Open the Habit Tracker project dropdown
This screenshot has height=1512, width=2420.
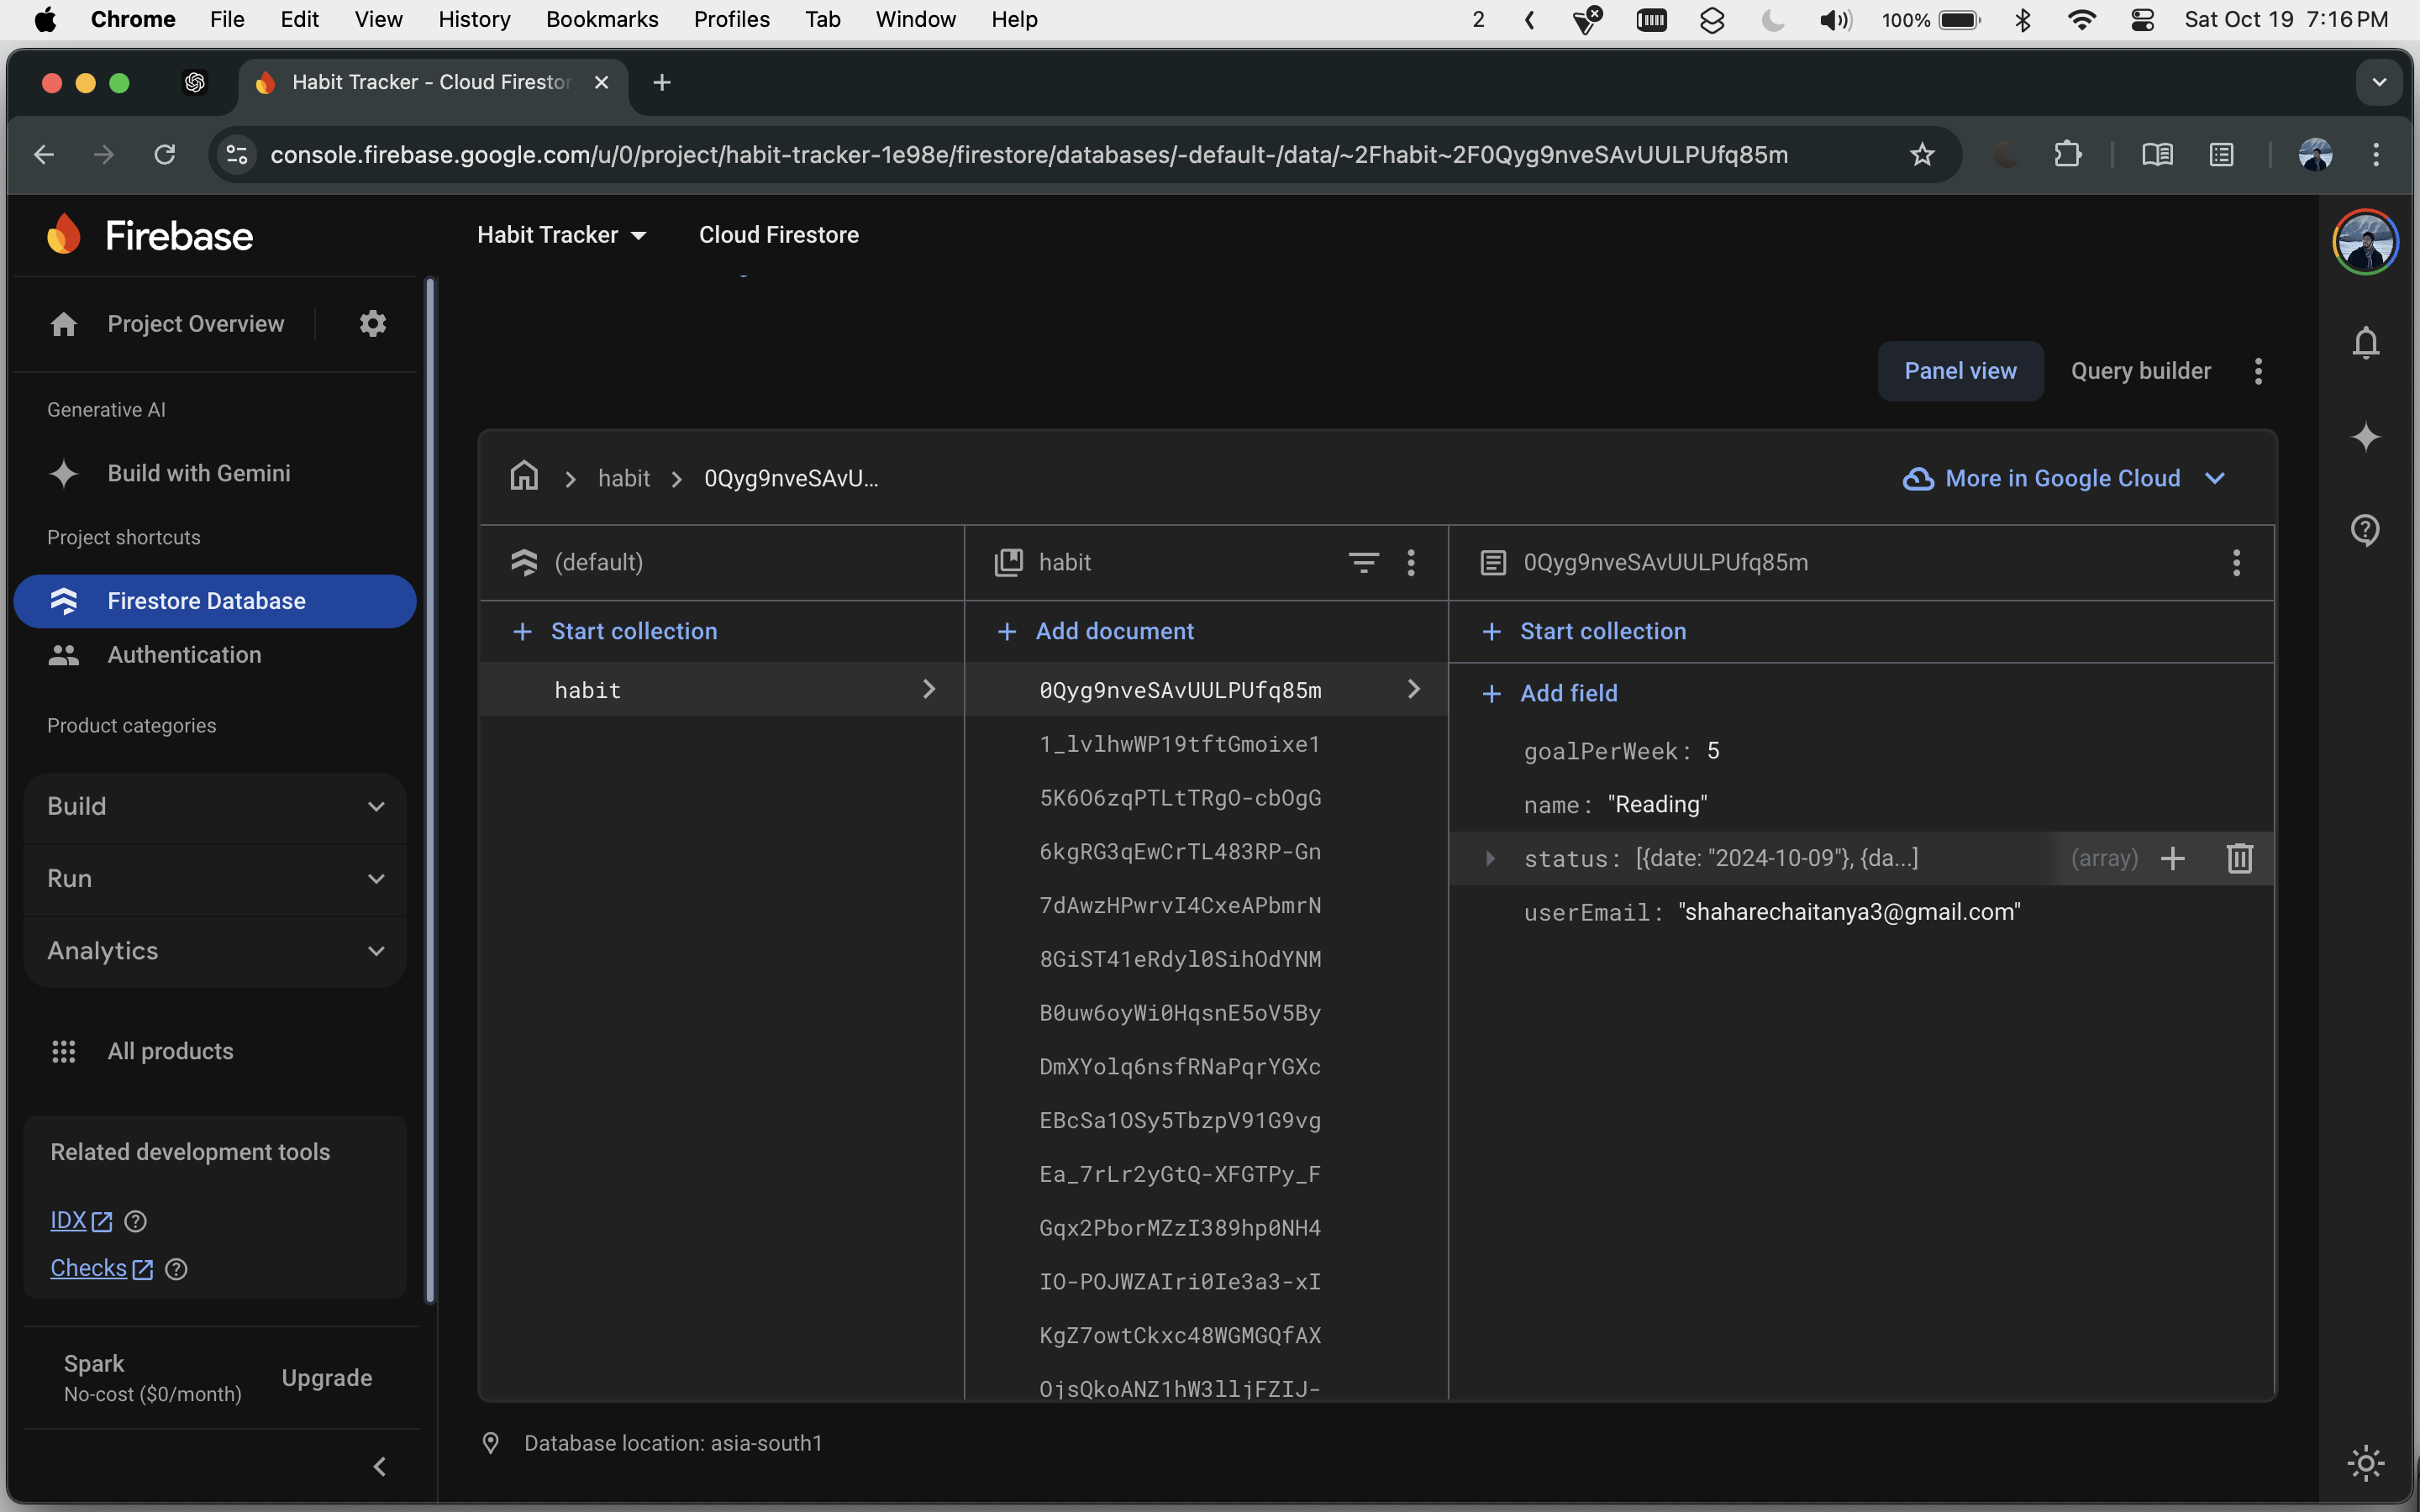[x=562, y=235]
